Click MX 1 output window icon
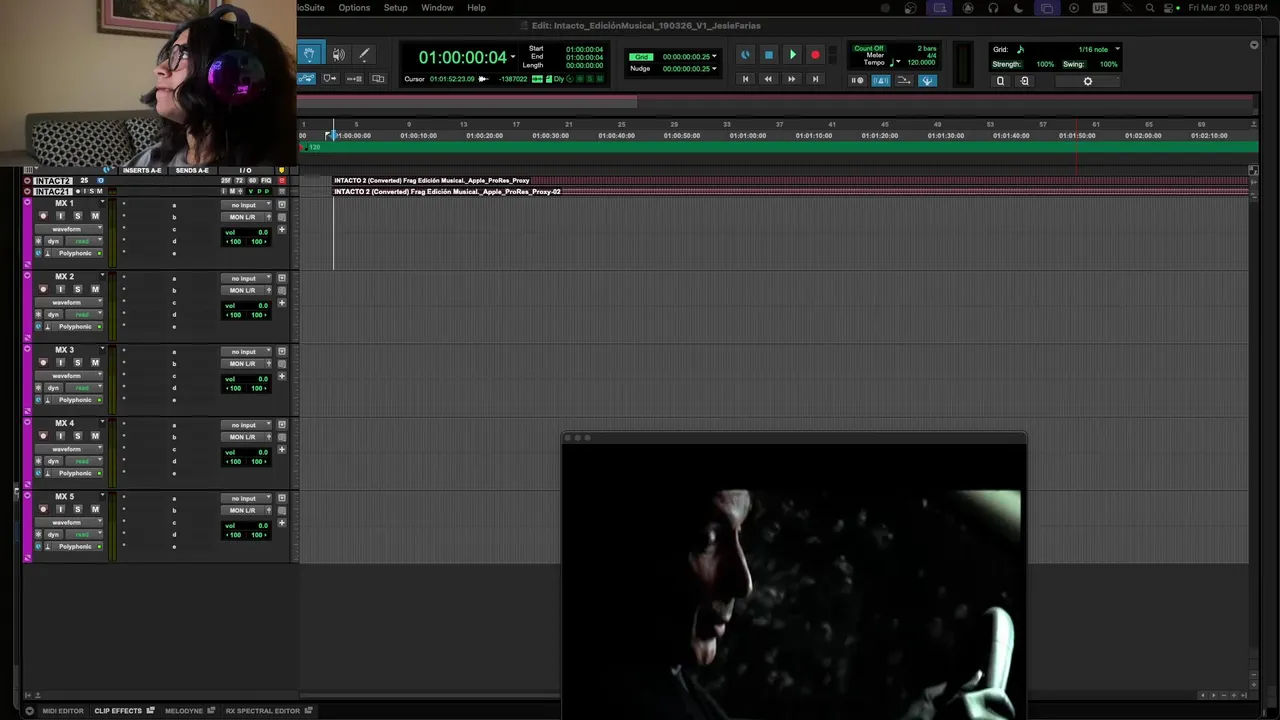The width and height of the screenshot is (1280, 720). coord(282,205)
